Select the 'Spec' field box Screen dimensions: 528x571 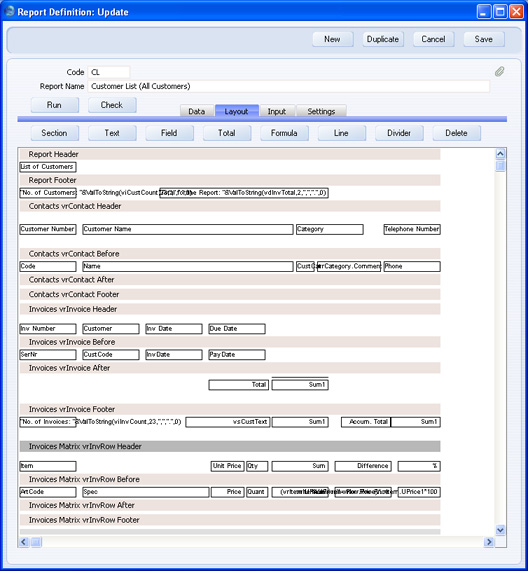pyautogui.click(x=146, y=492)
